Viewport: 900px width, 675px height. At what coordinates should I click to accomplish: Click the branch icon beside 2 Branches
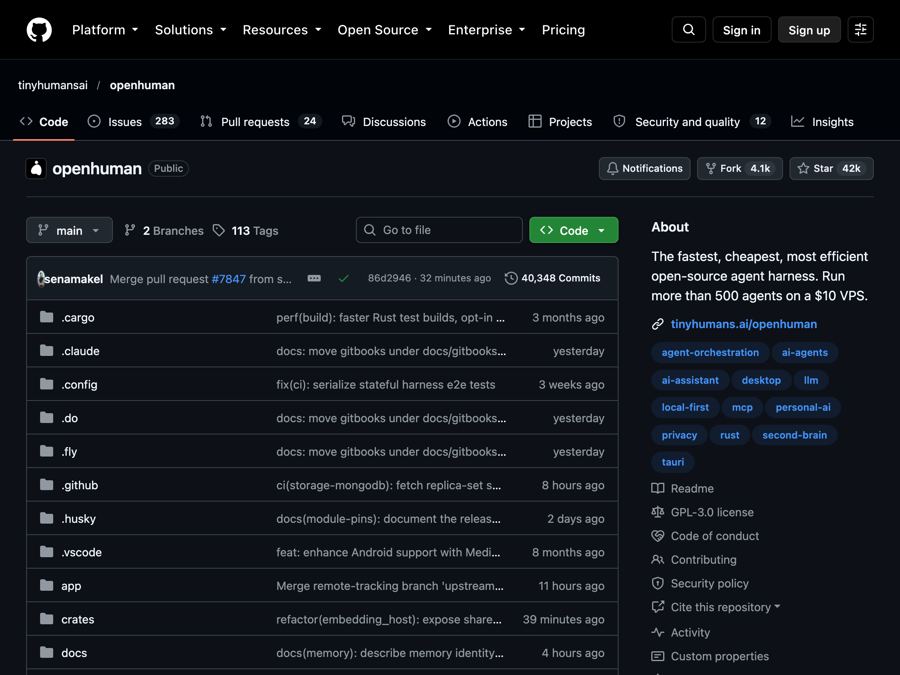[x=130, y=230]
